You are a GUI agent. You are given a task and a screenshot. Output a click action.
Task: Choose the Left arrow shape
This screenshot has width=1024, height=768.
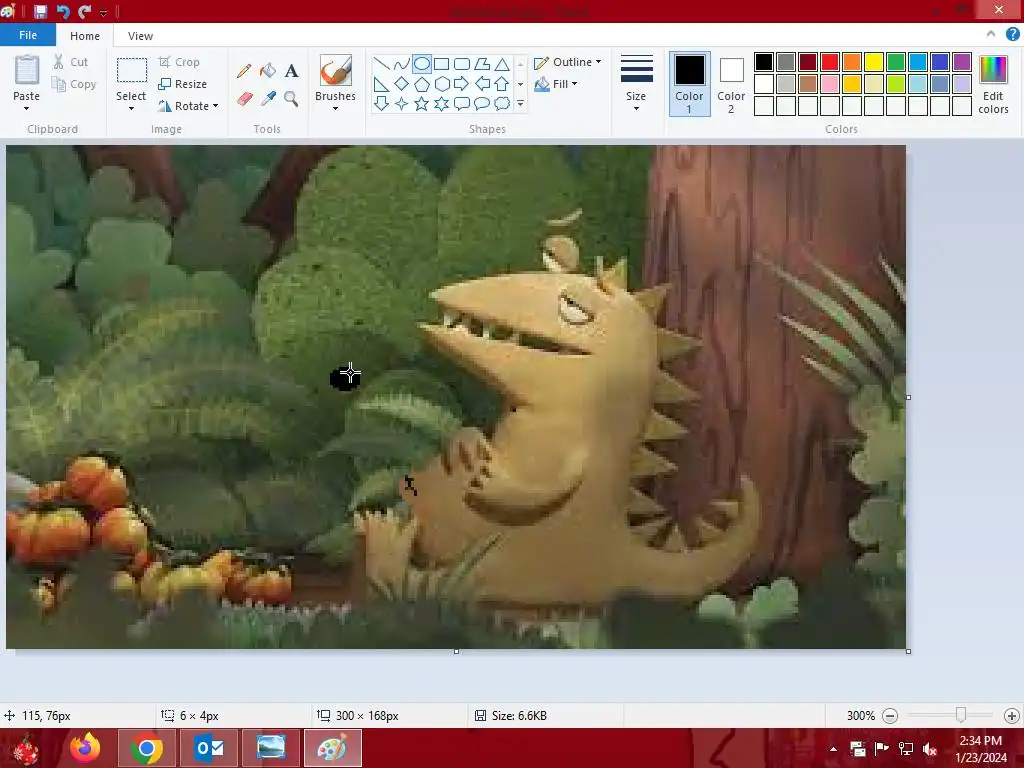point(482,84)
